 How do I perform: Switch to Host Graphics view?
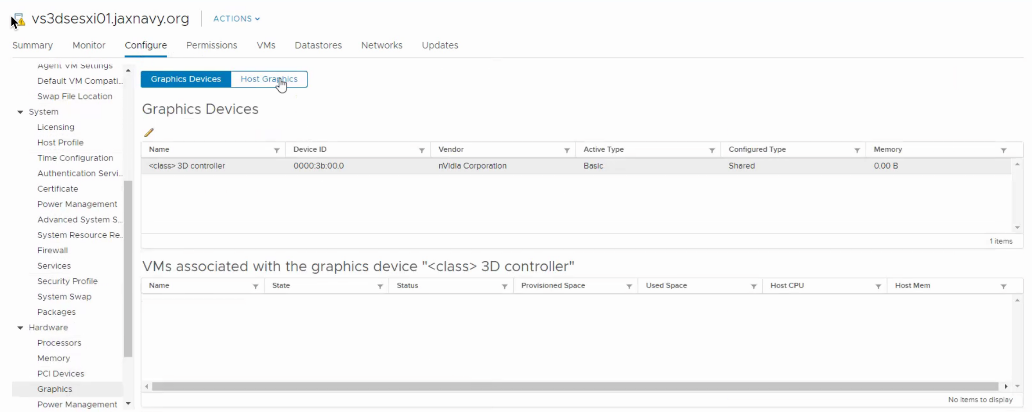coord(269,79)
